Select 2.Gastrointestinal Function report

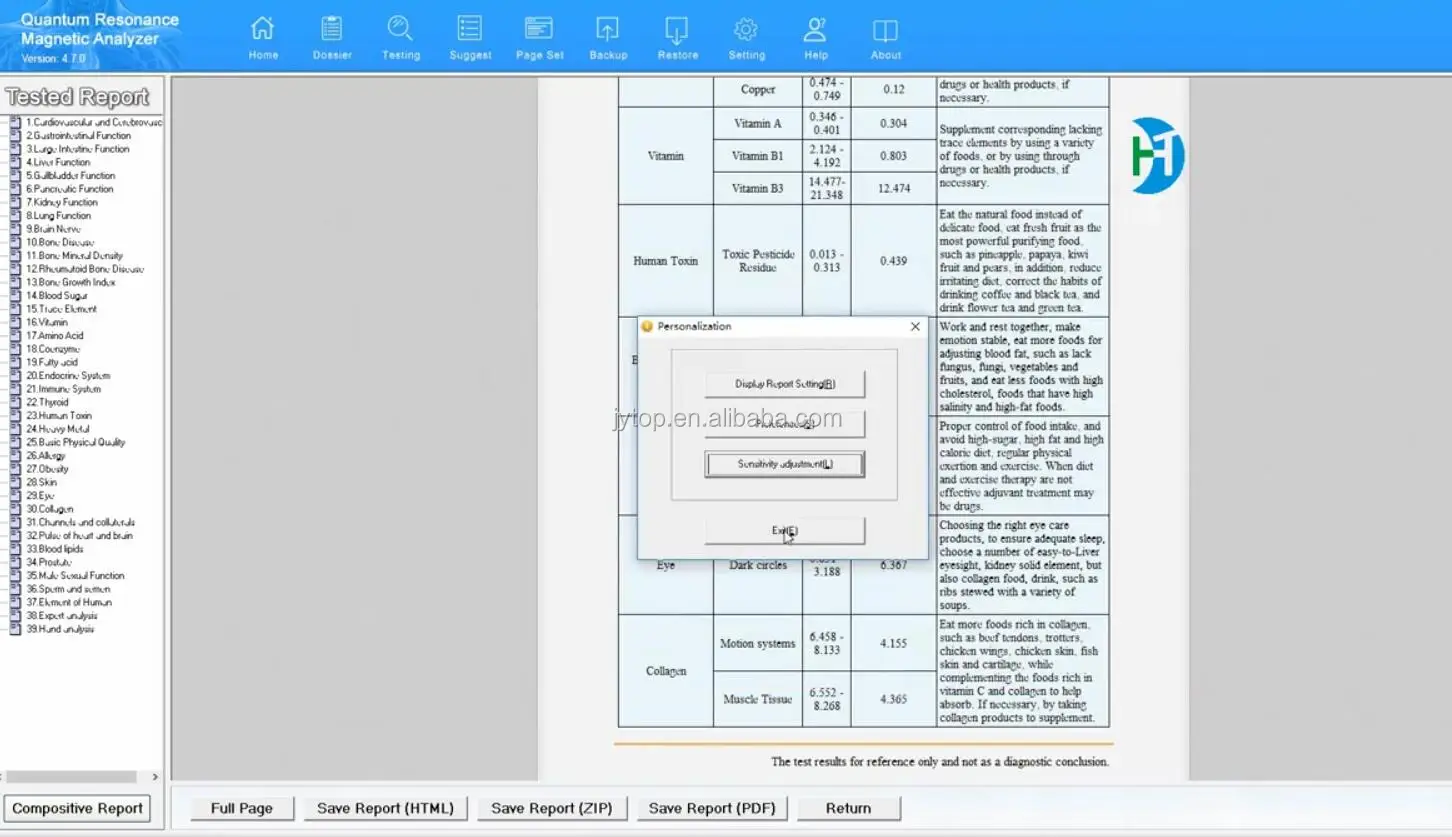pyautogui.click(x=78, y=135)
